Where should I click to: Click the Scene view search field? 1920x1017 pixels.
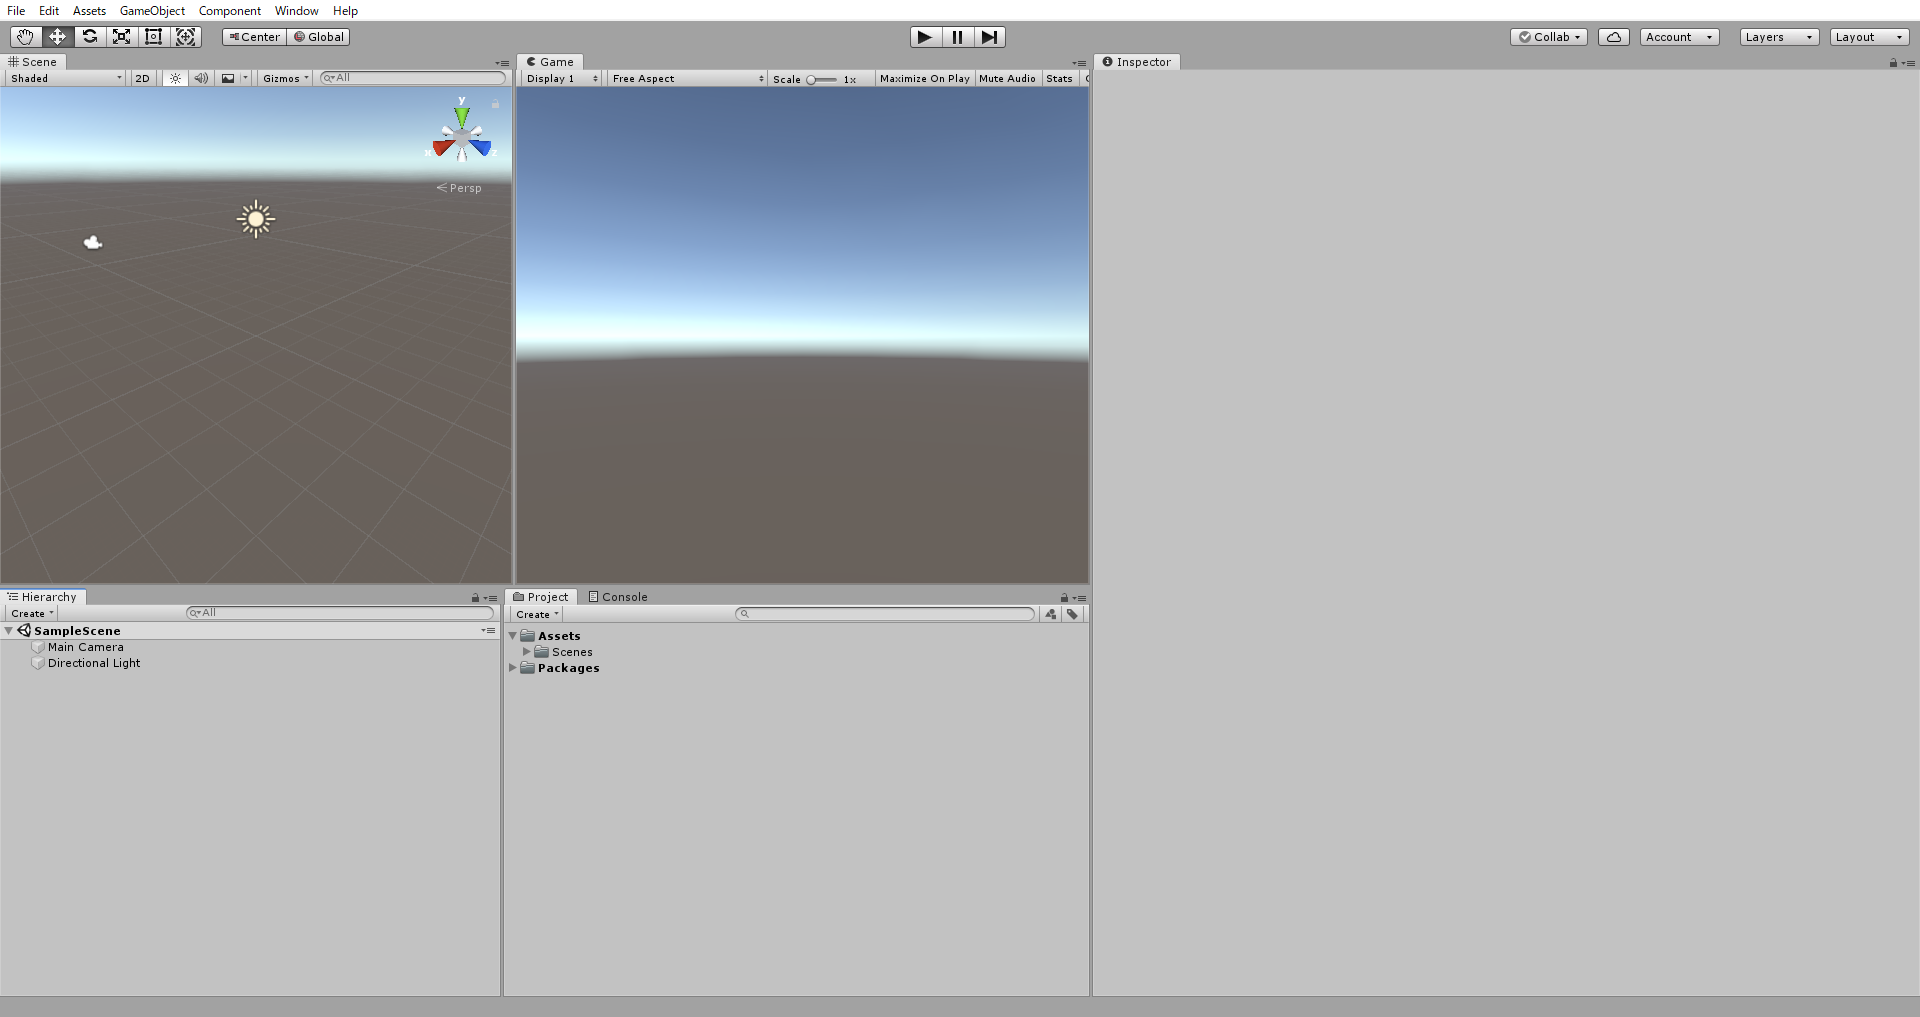coord(413,78)
